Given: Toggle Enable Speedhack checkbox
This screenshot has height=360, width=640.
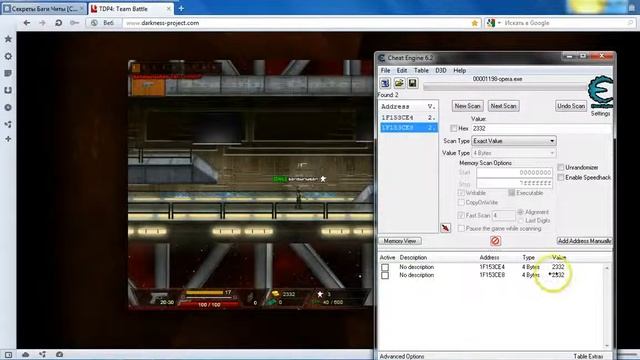Looking at the screenshot, I should [x=561, y=178].
